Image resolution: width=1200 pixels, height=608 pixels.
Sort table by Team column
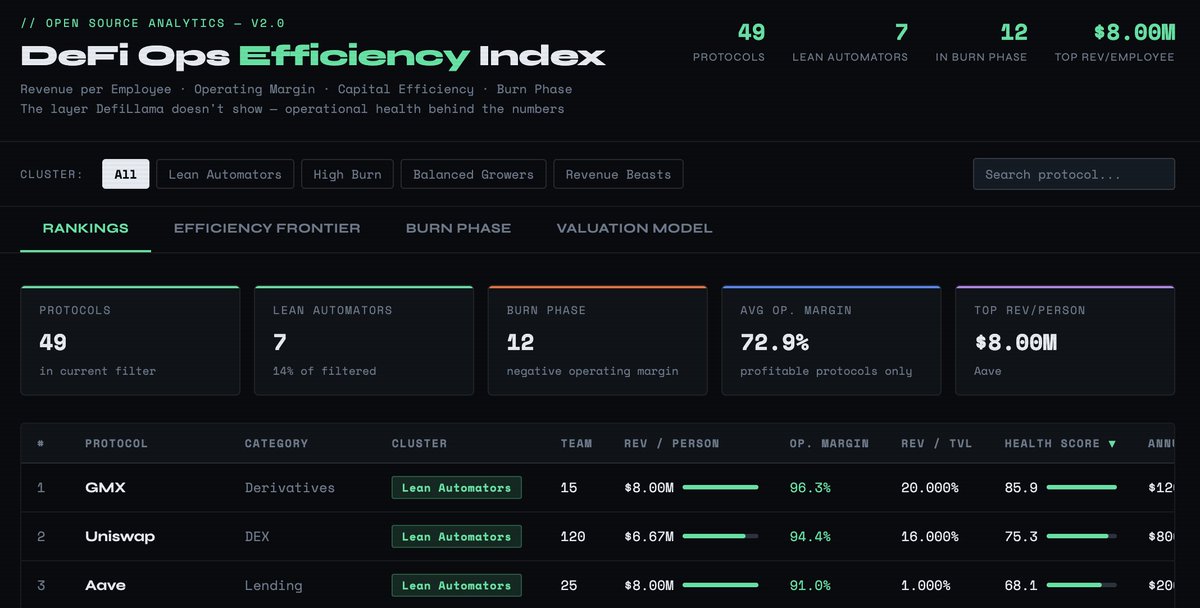[x=576, y=443]
